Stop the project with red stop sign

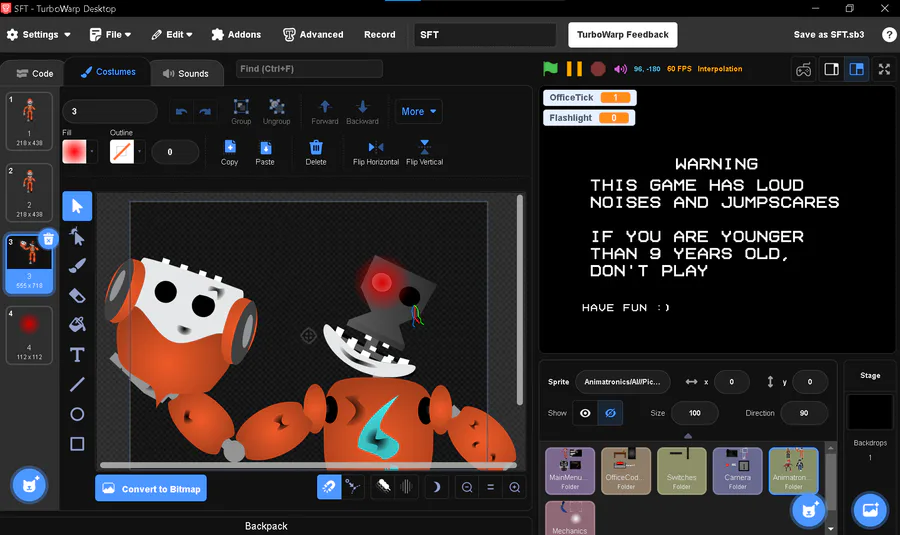[x=598, y=69]
